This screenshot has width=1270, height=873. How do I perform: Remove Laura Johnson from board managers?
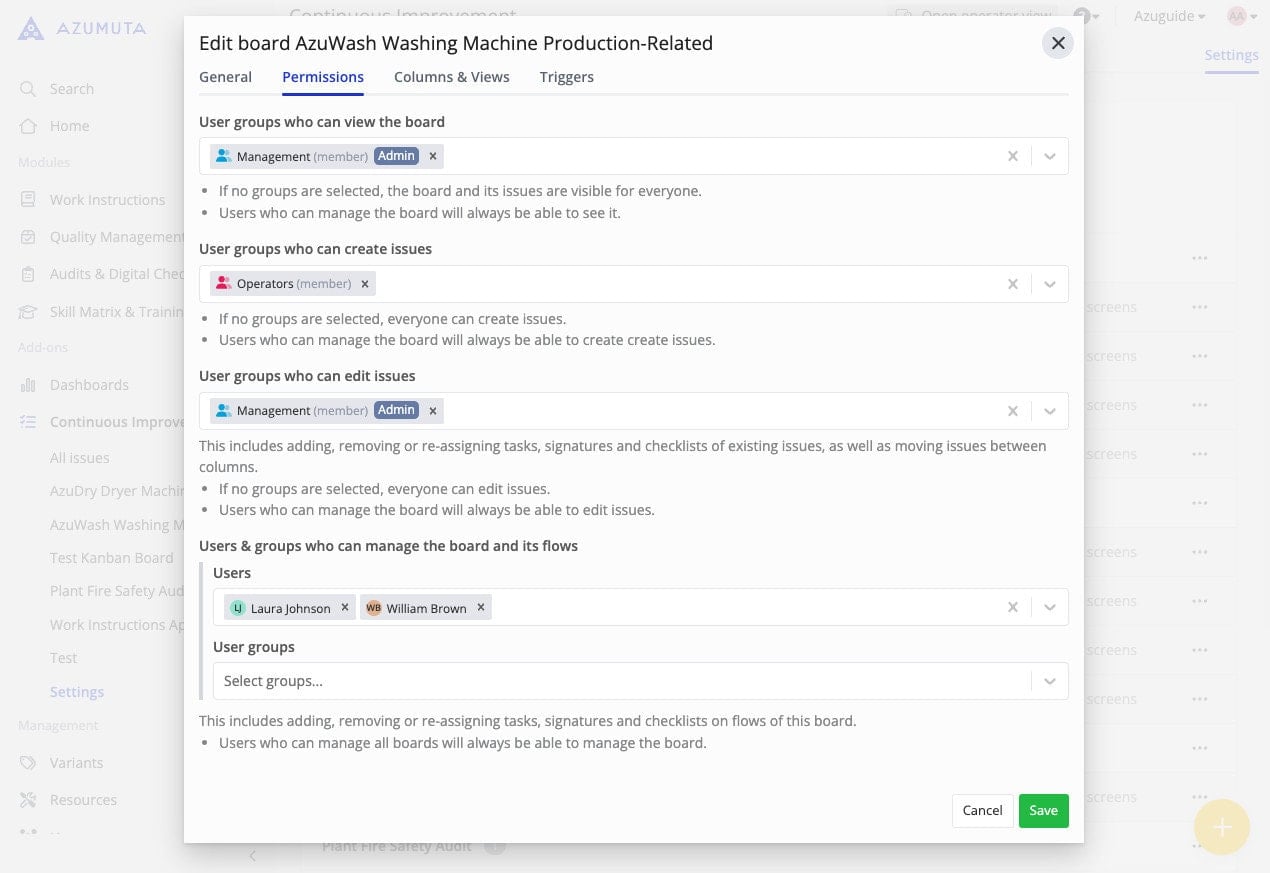[345, 607]
